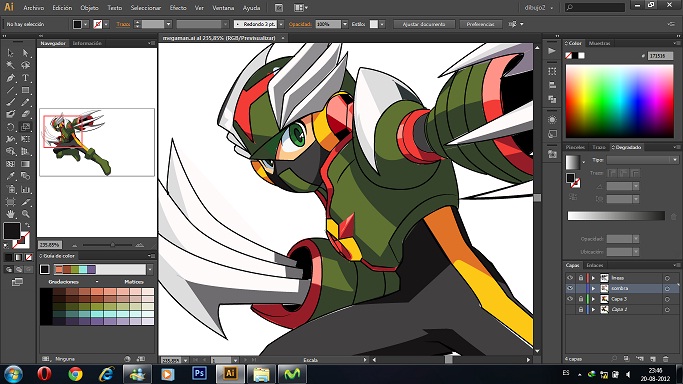Select the Direct Selection tool

point(25,53)
